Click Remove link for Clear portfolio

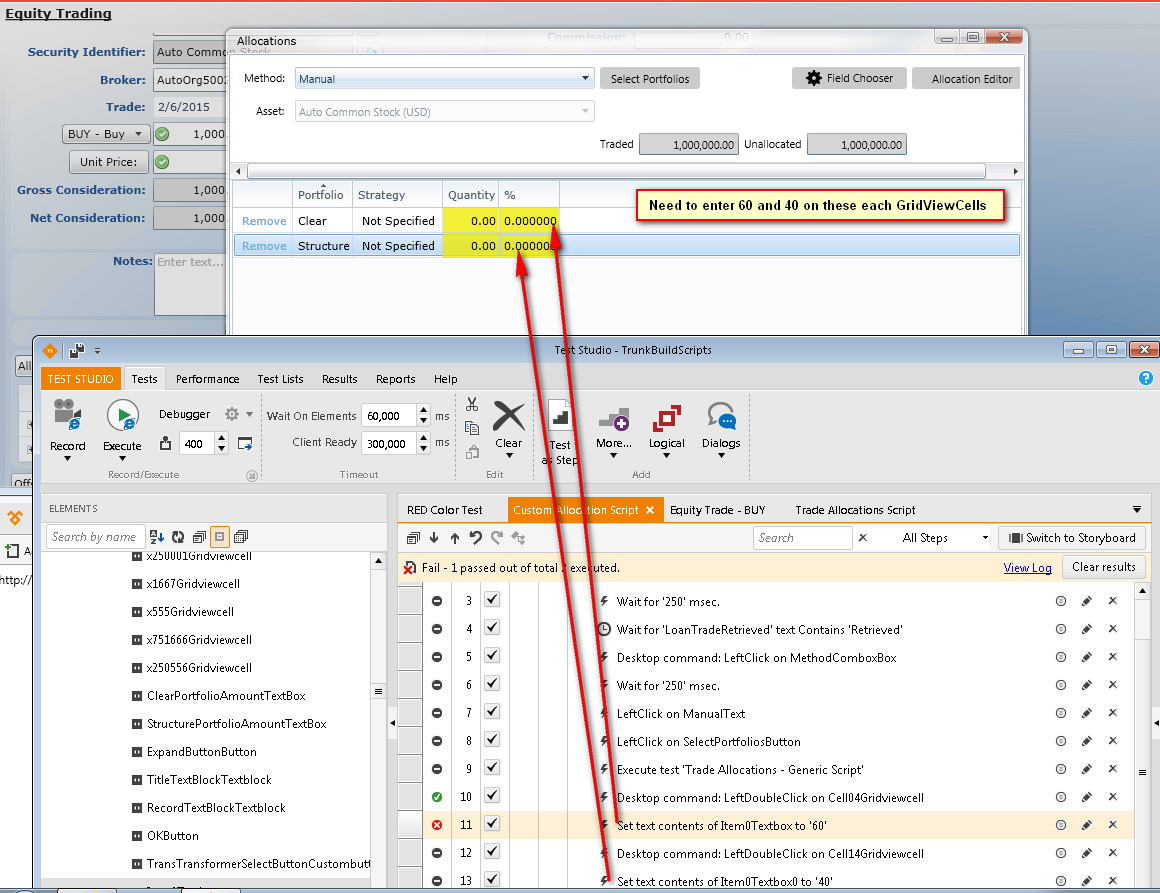click(264, 220)
